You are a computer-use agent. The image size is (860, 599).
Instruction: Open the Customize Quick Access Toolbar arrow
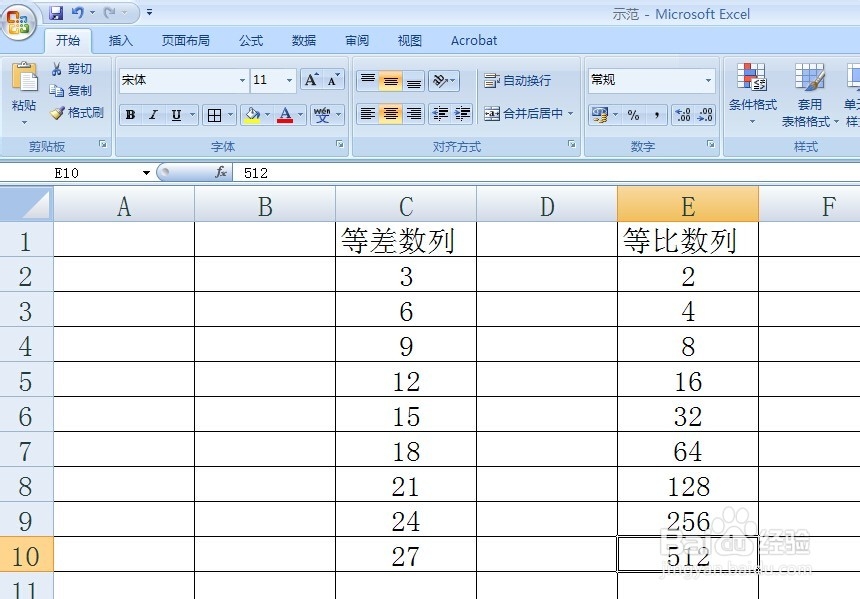[x=149, y=12]
